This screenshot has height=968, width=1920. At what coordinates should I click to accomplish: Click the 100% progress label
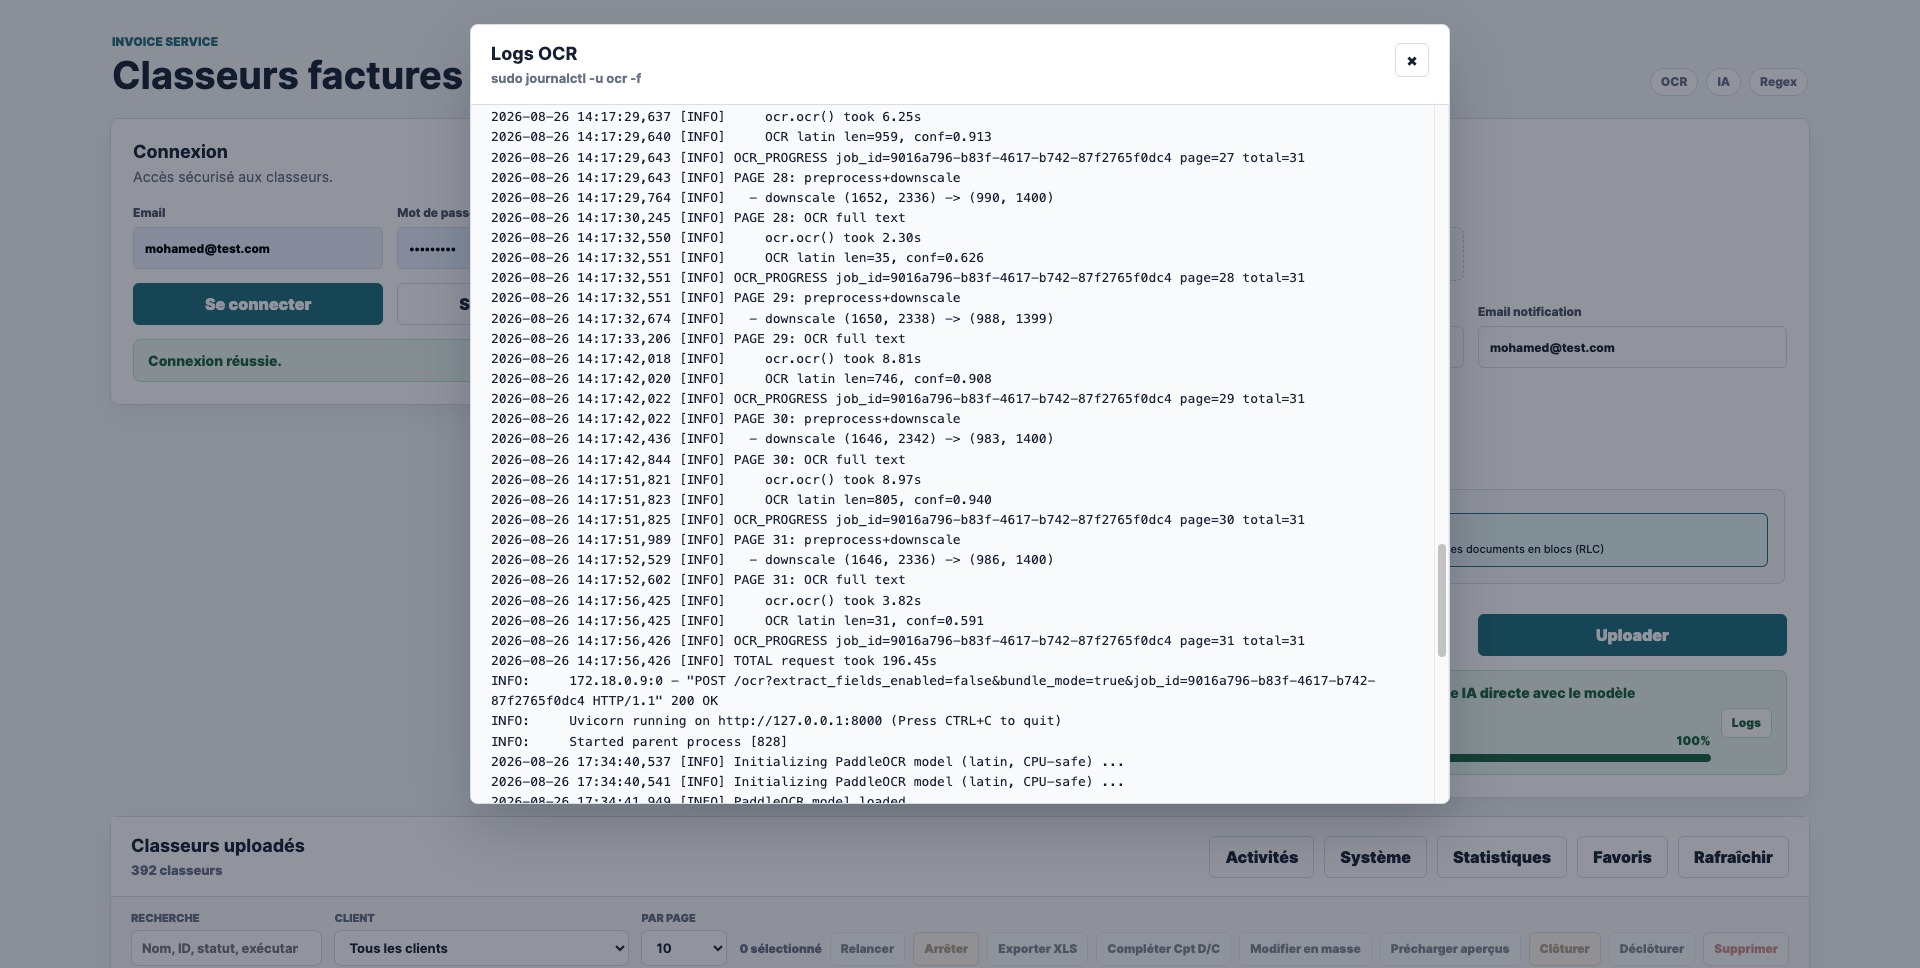coord(1693,741)
